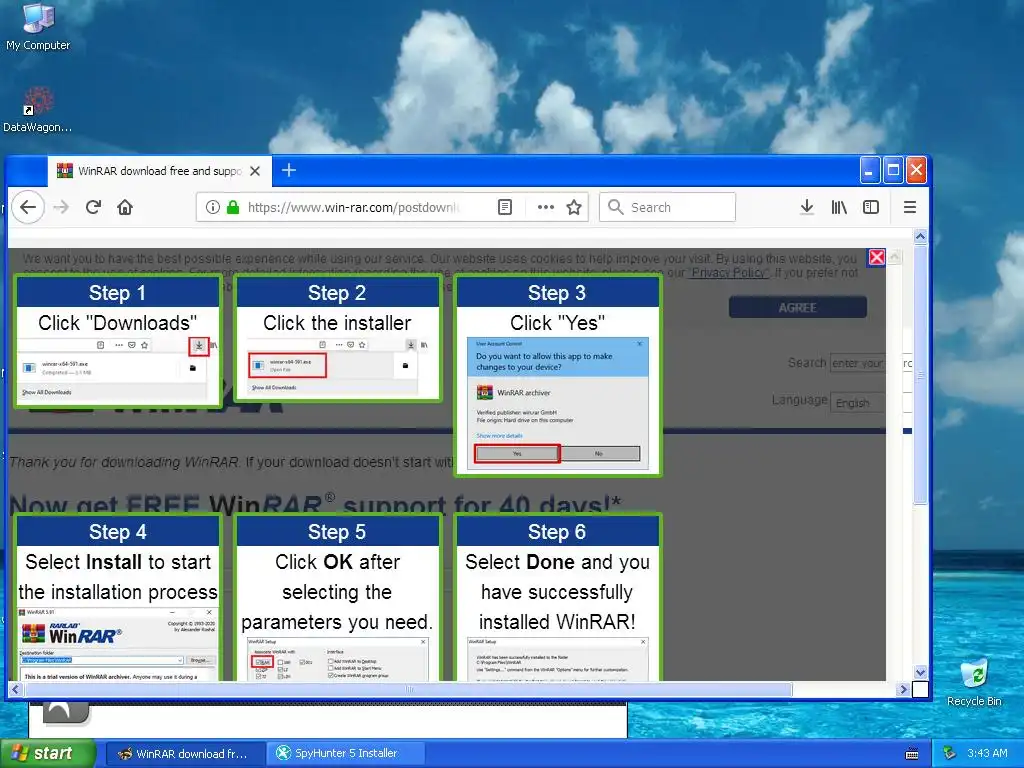Open the Windows start menu
Screen dimensions: 1024x768
tap(48, 753)
